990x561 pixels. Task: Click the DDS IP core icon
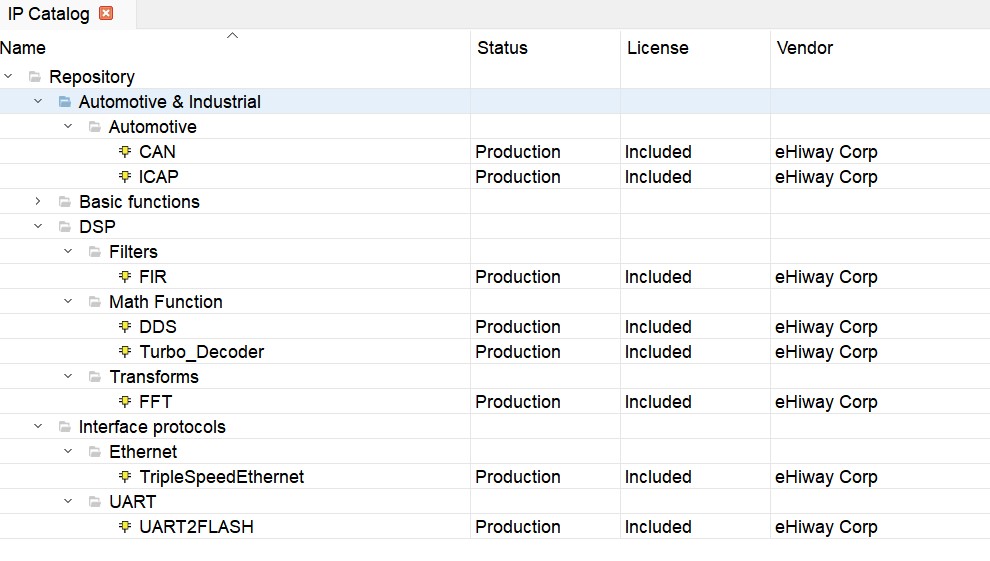tap(125, 326)
